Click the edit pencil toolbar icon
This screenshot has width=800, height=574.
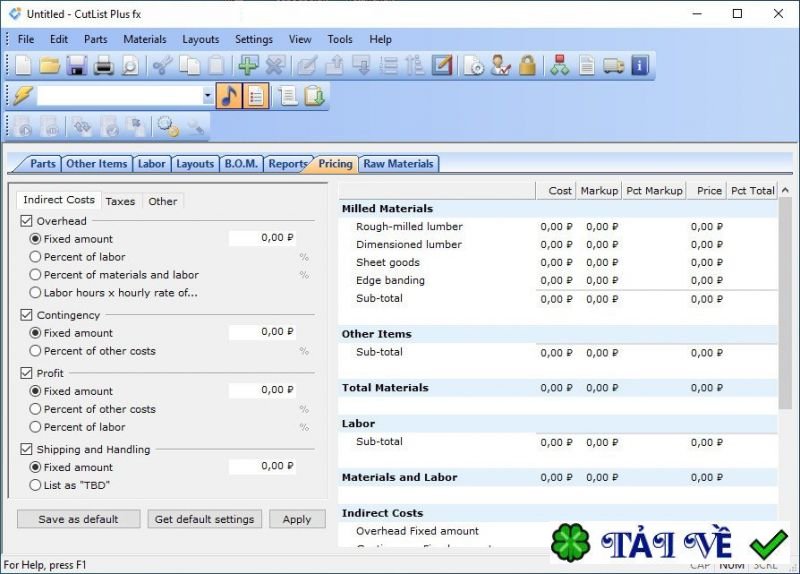308,66
